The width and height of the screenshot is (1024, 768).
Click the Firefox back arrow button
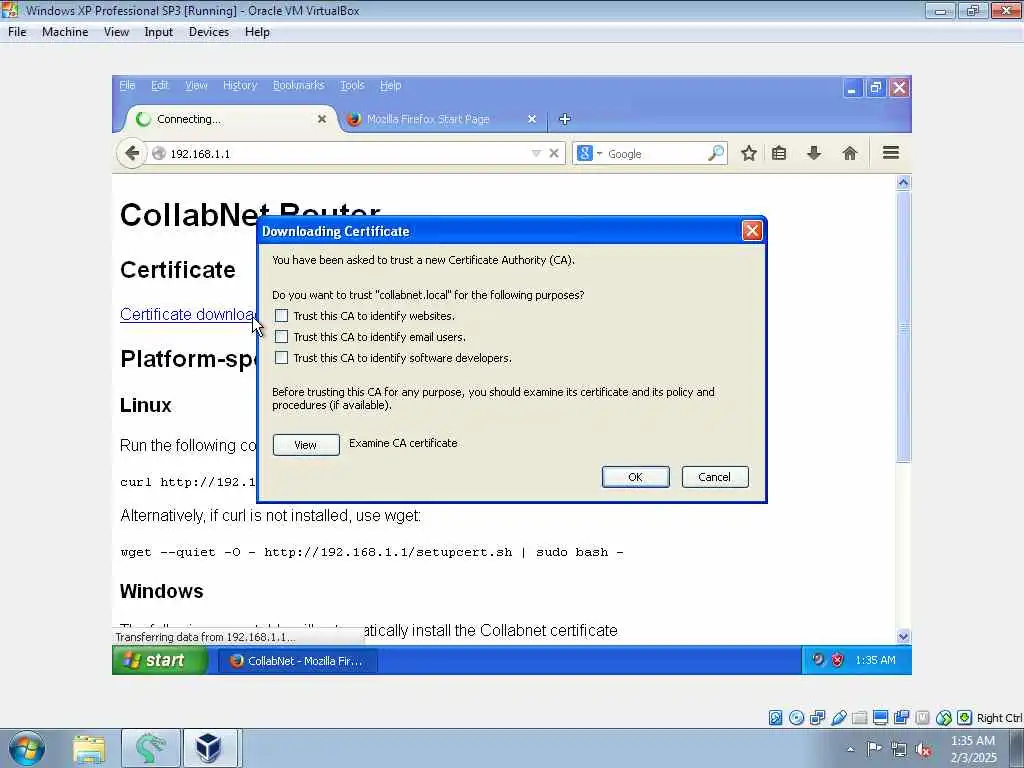132,153
